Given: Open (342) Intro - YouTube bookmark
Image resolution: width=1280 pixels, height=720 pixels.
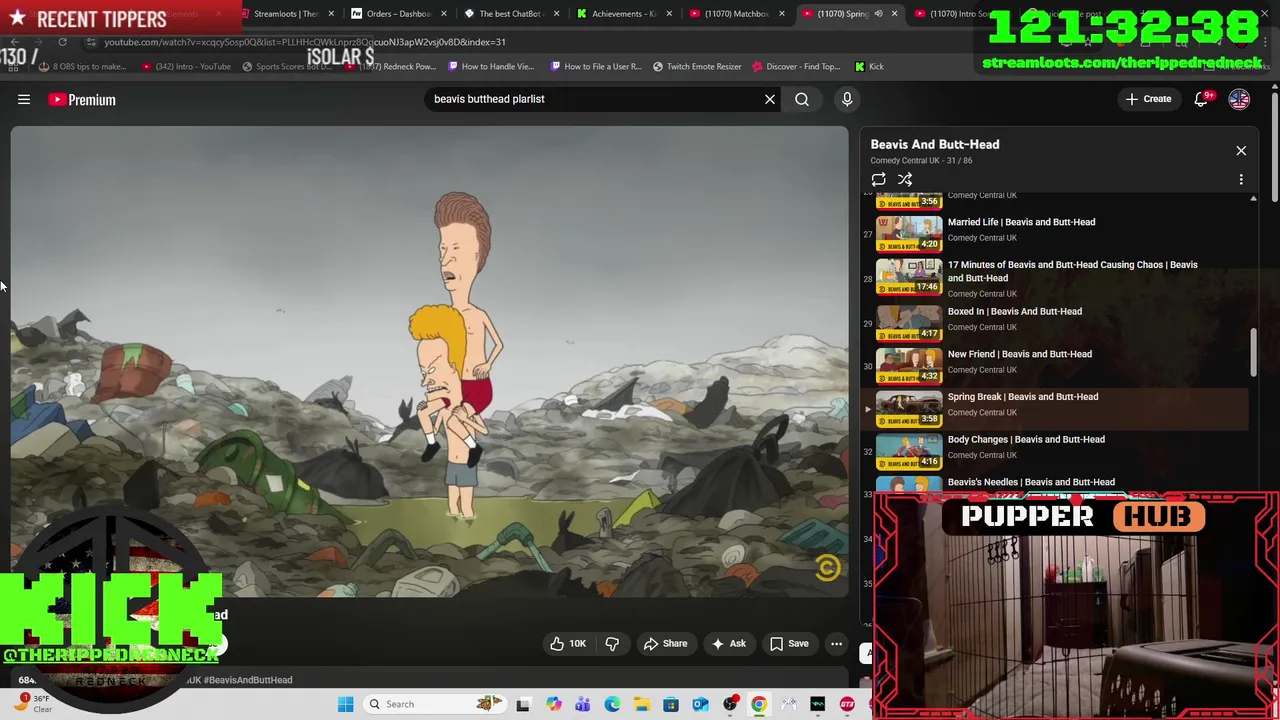Looking at the screenshot, I should pos(186,67).
